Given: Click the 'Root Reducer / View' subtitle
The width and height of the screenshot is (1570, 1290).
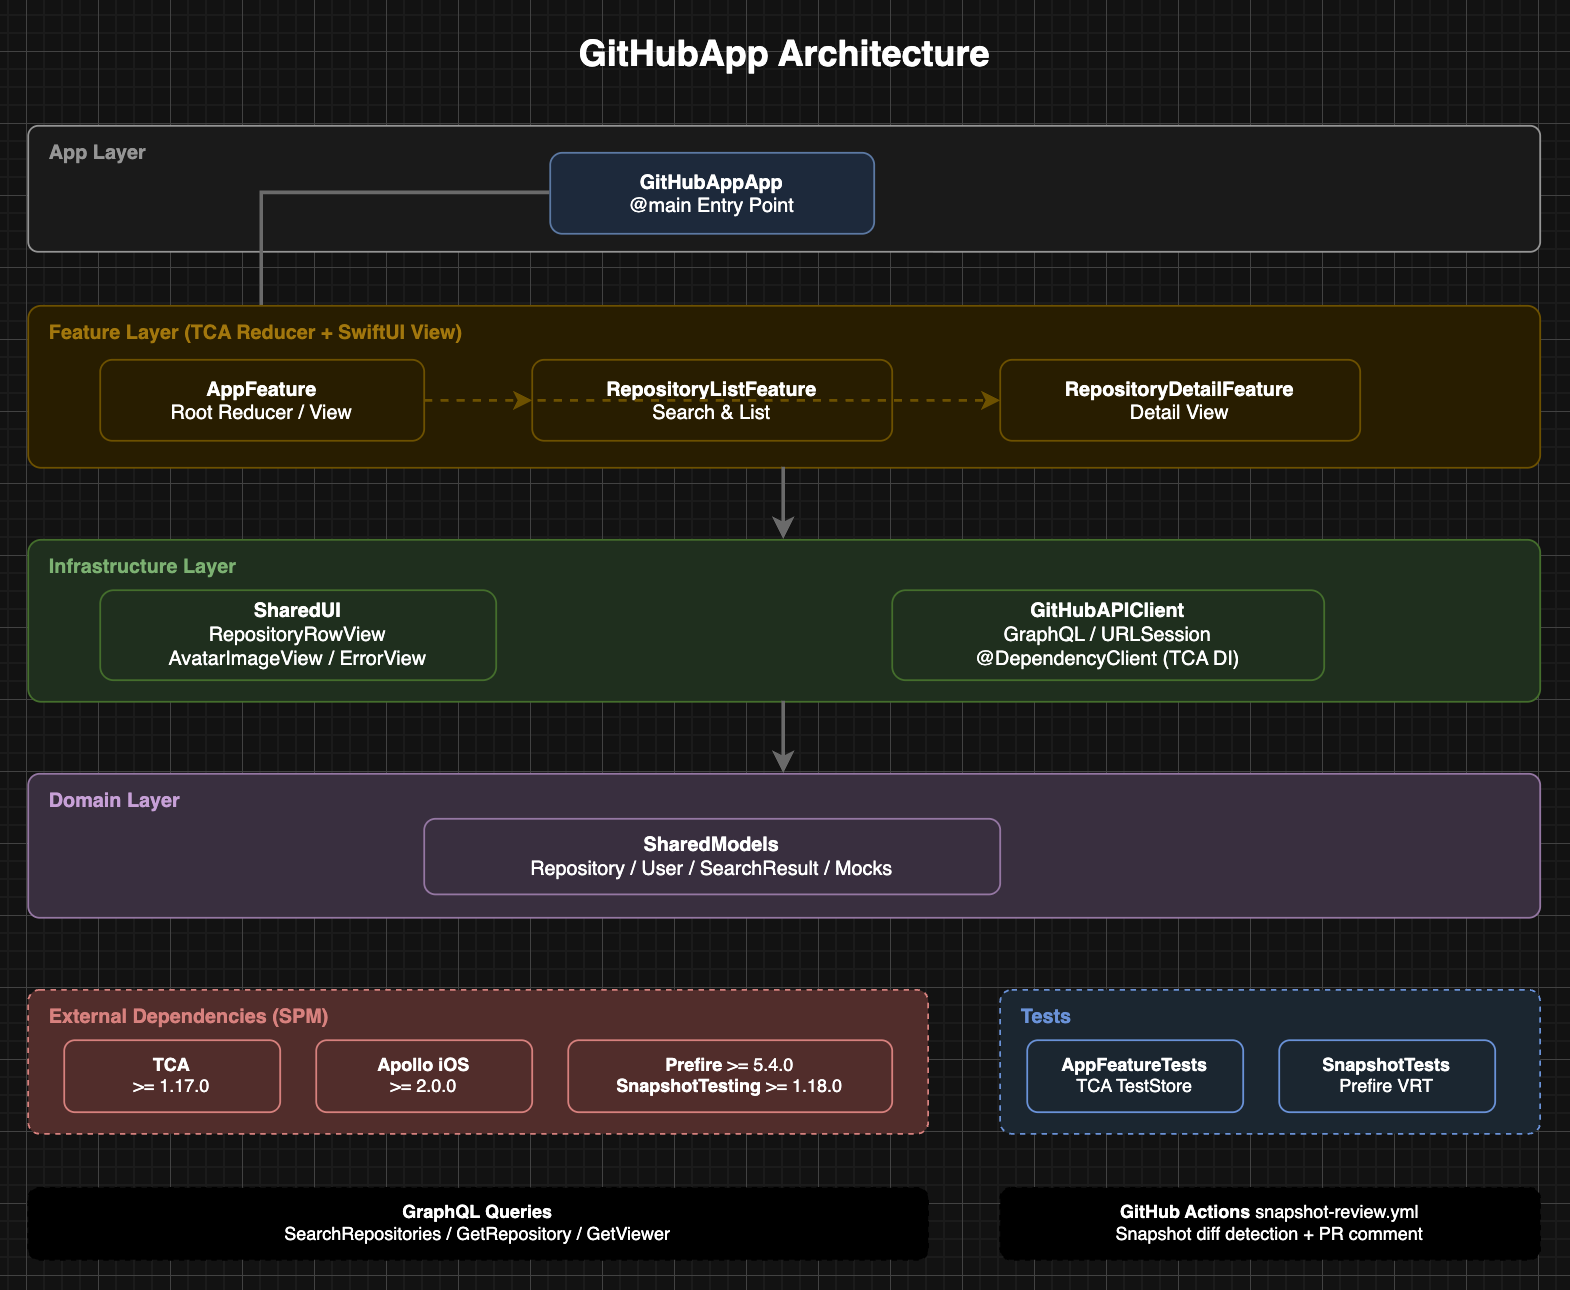Looking at the screenshot, I should (261, 412).
